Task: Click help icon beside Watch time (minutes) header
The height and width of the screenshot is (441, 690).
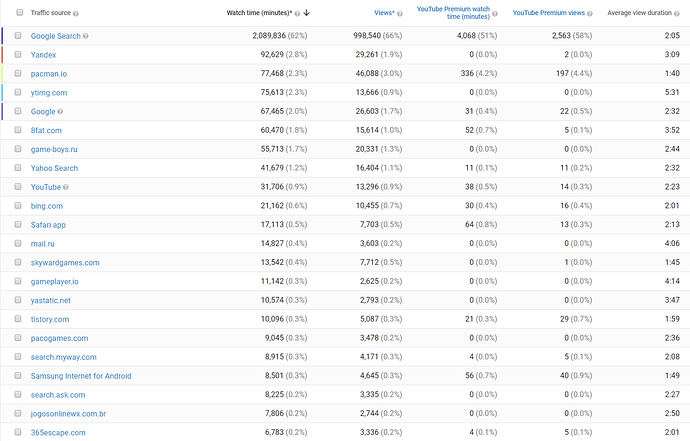Action: pos(297,14)
